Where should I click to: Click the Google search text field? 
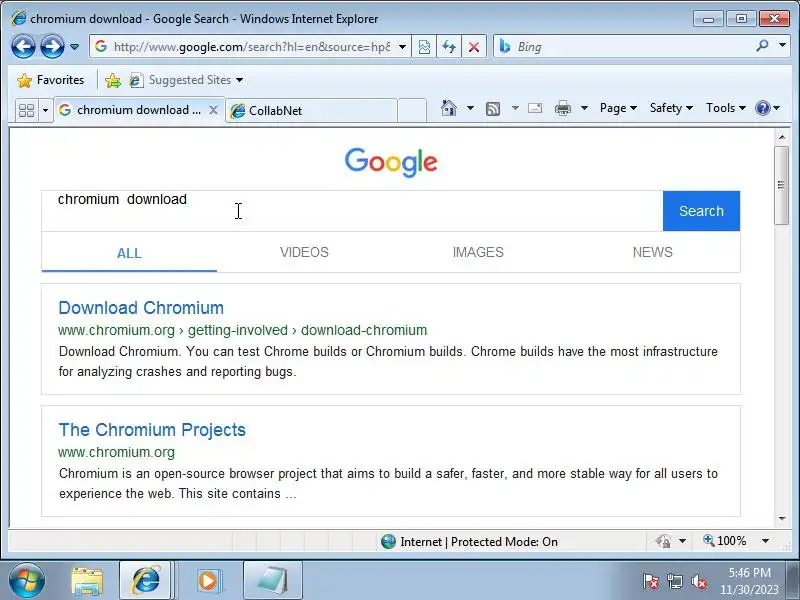[x=352, y=211]
